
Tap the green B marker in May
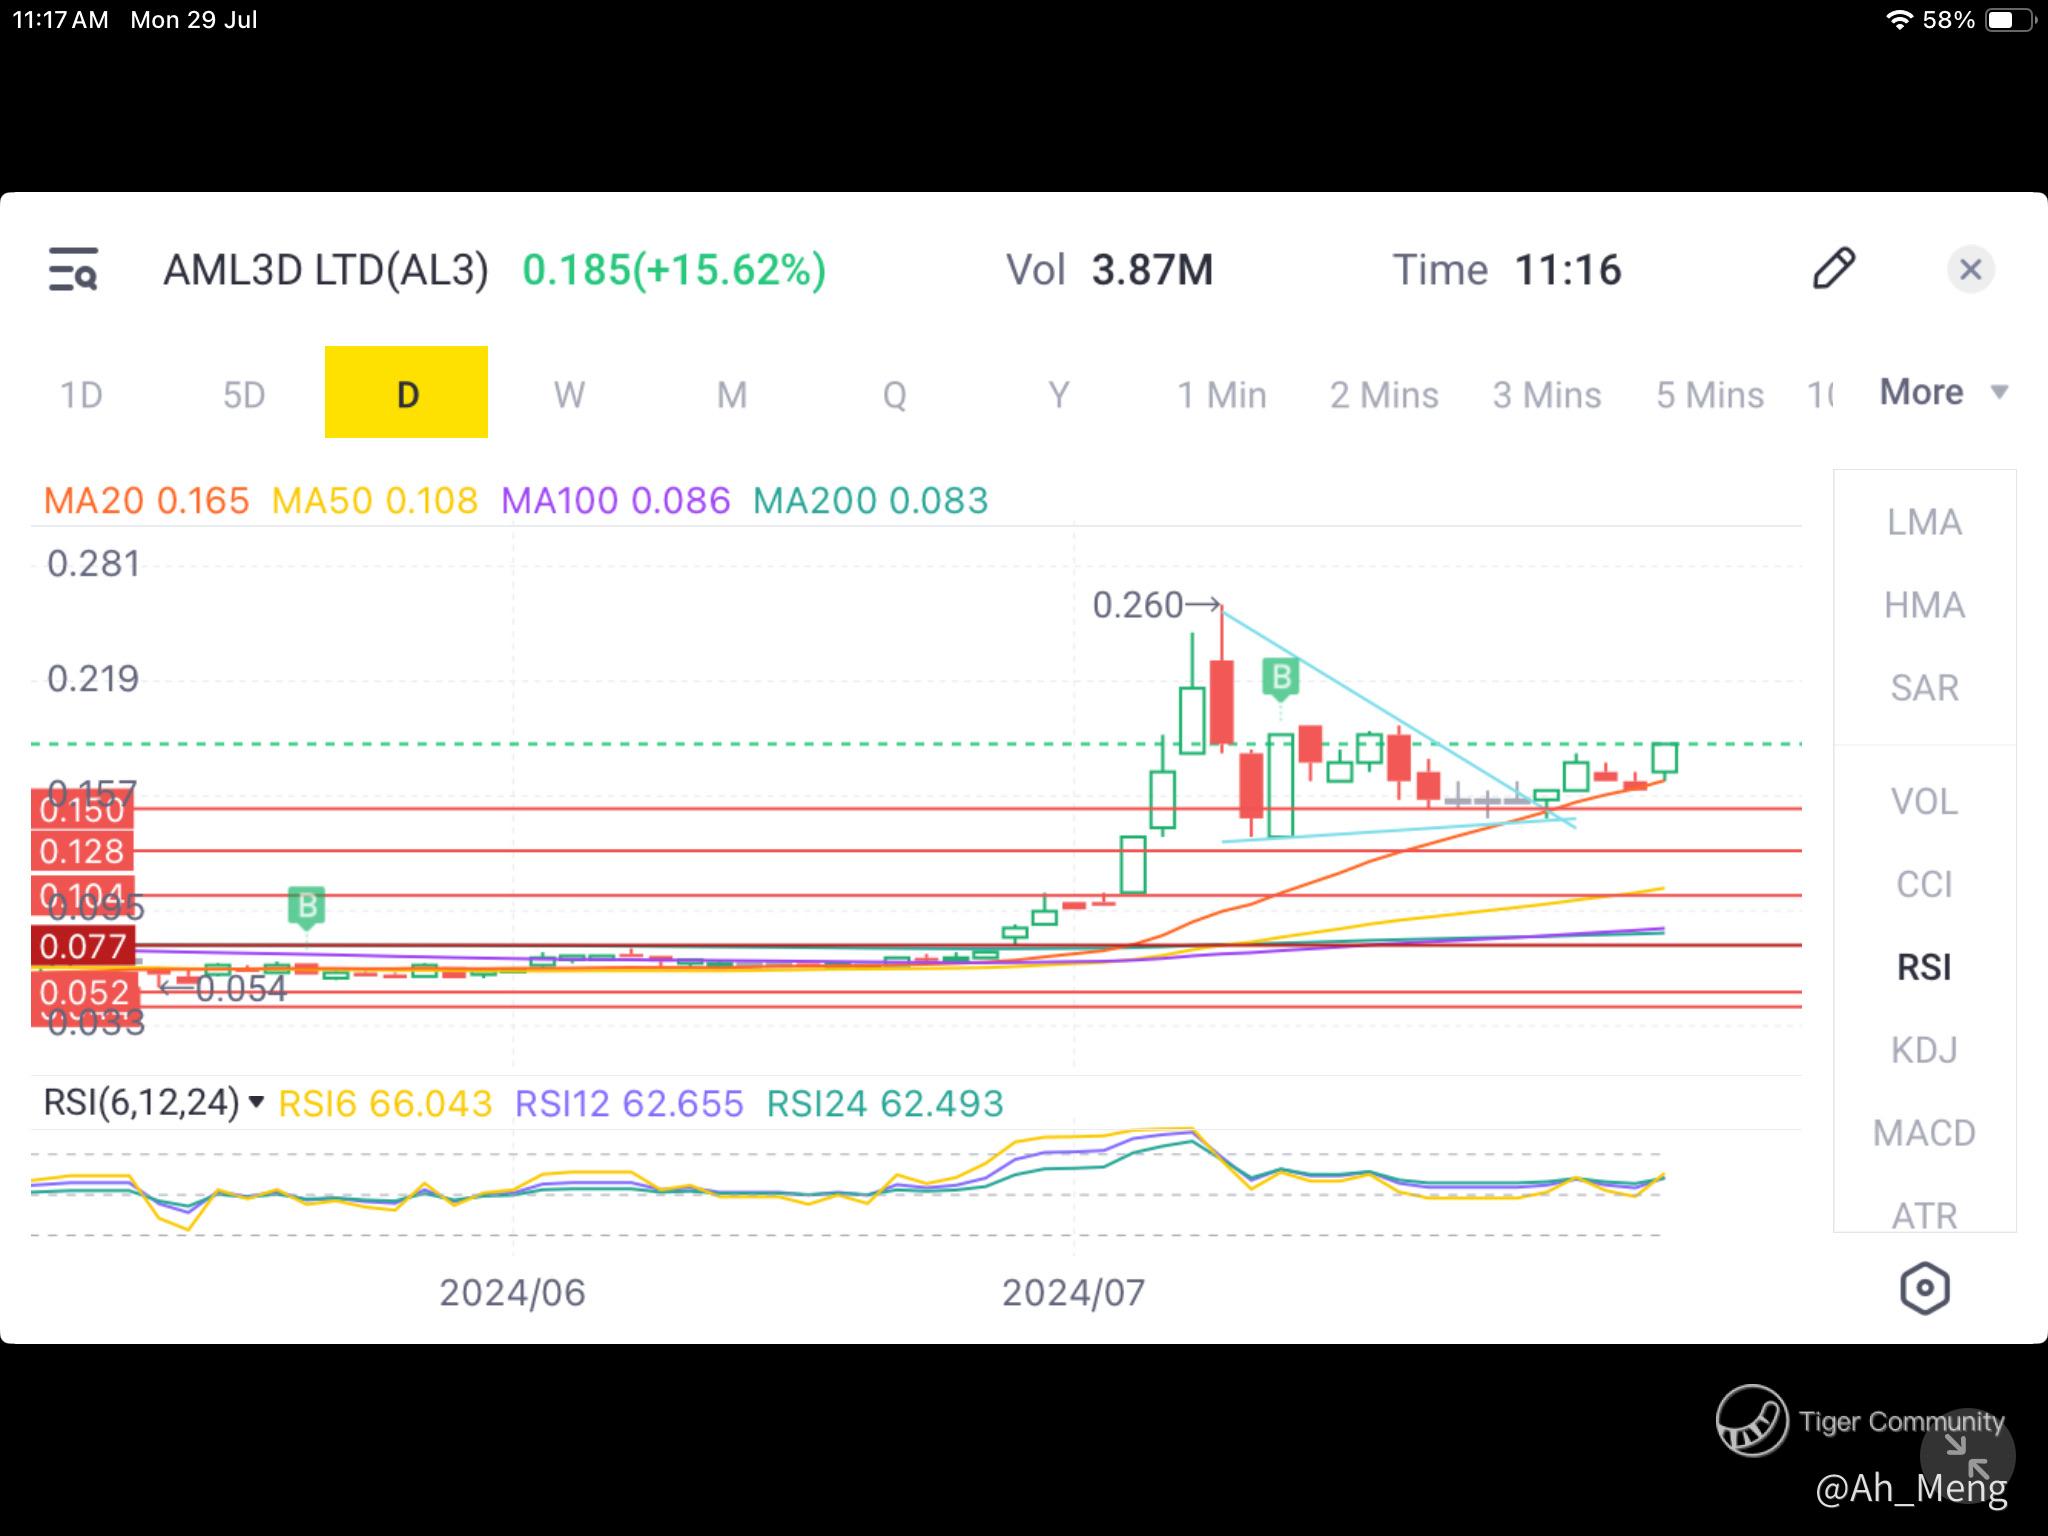(x=307, y=906)
